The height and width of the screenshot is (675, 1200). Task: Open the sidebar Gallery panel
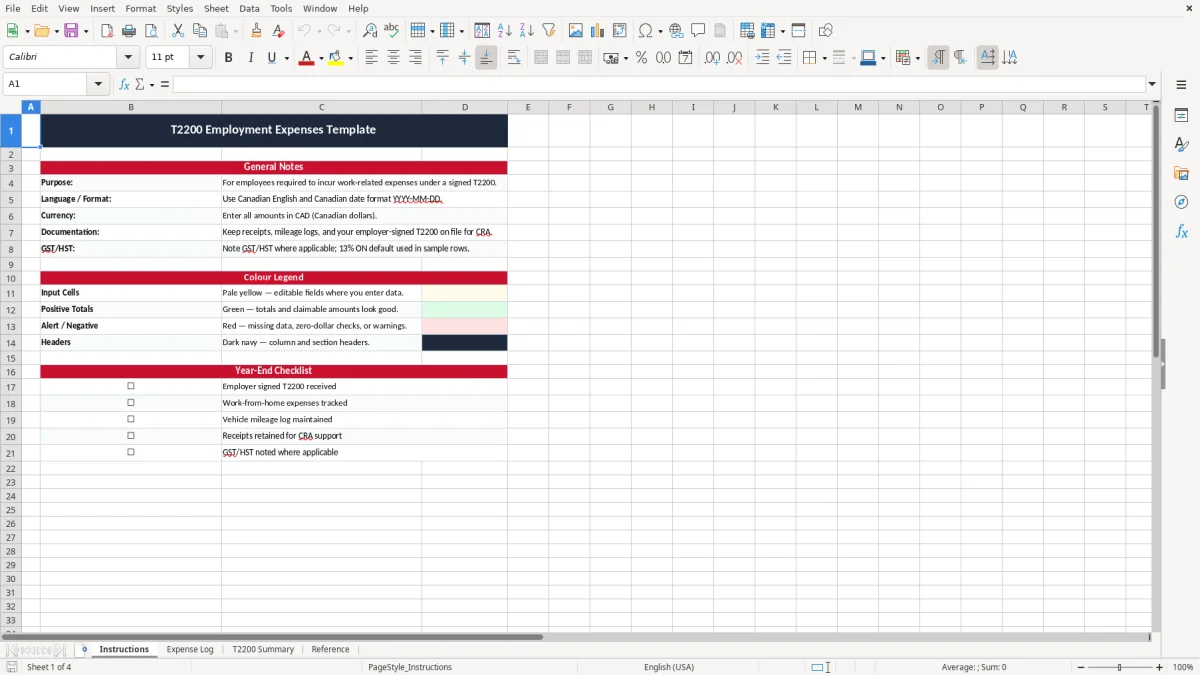pos(1181,173)
